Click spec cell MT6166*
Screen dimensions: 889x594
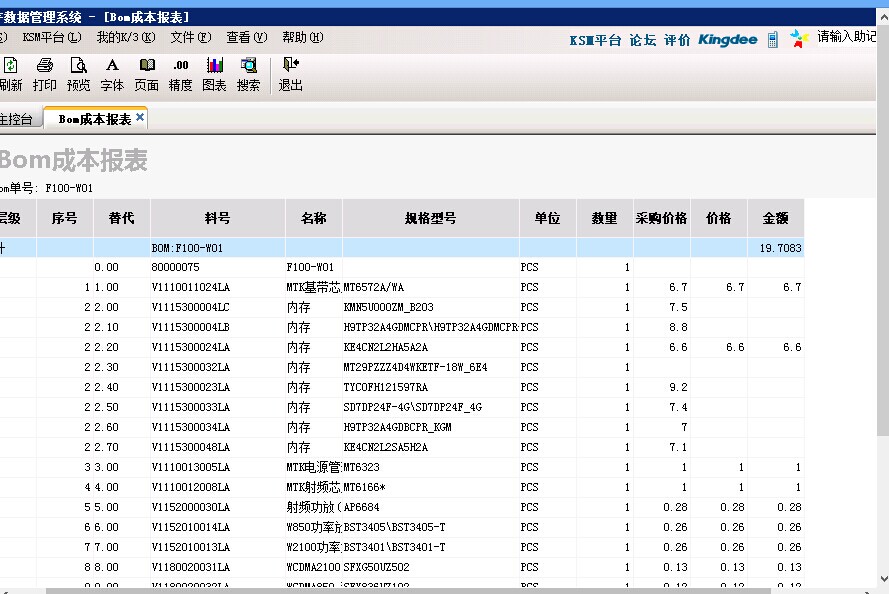431,487
